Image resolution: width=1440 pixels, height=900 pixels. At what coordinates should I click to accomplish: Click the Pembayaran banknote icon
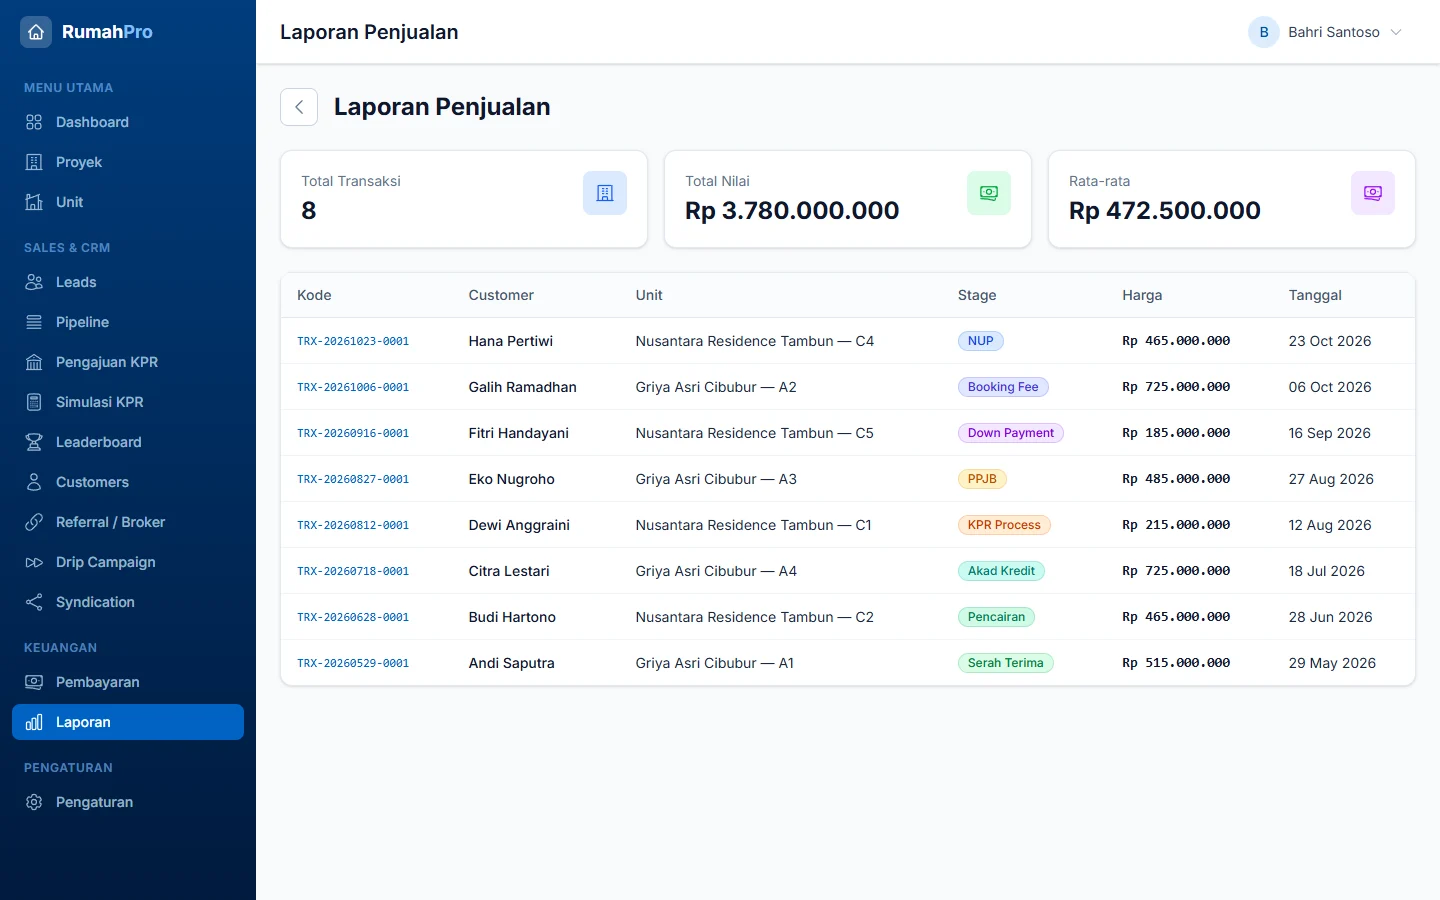[x=34, y=682]
